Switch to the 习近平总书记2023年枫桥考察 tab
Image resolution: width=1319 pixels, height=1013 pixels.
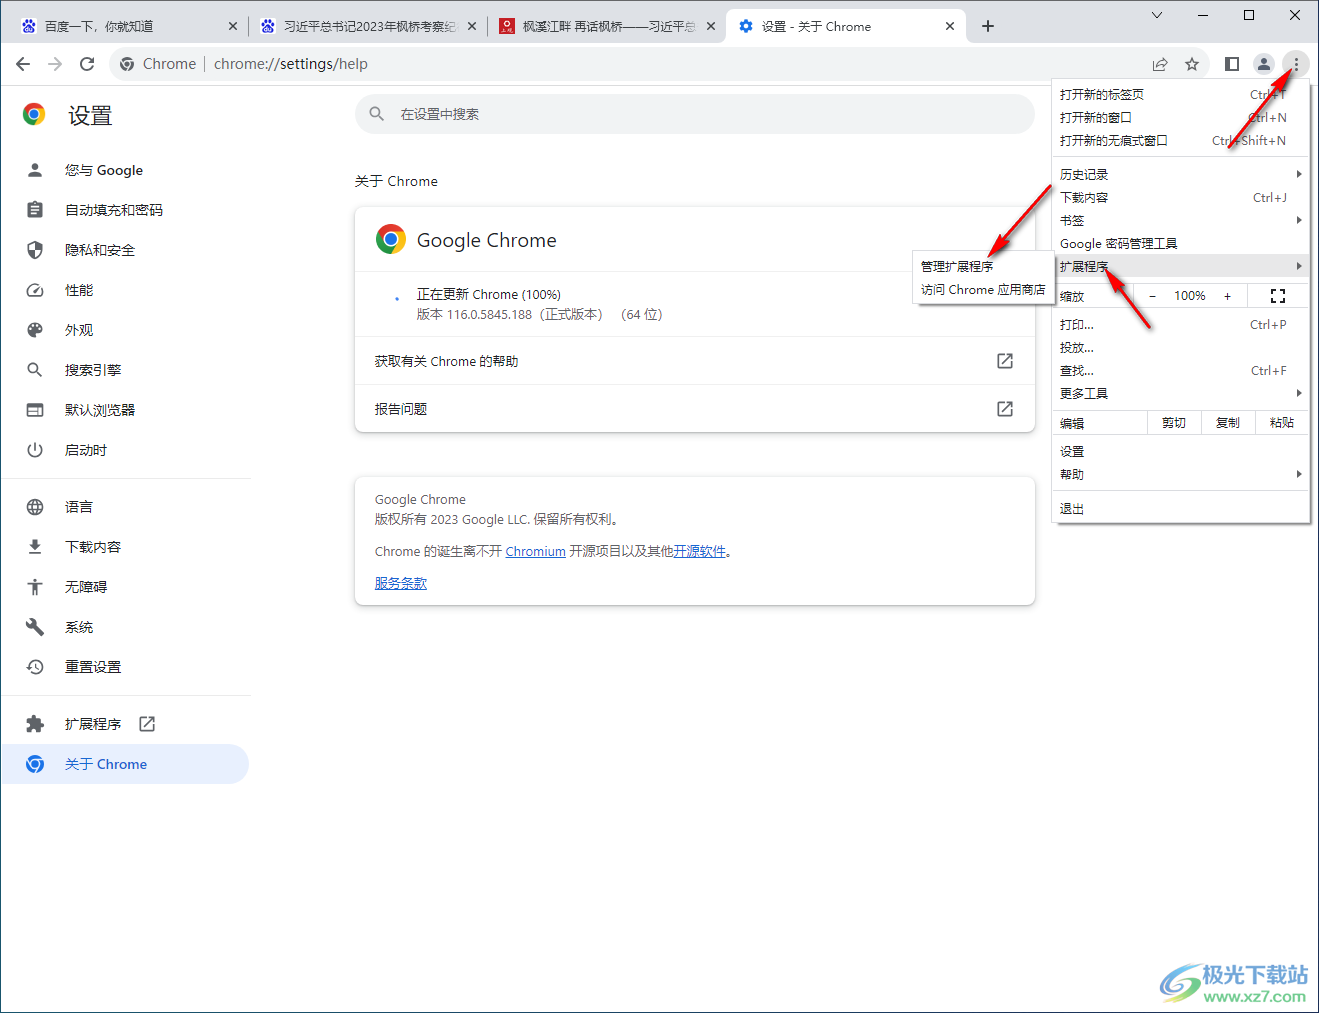click(370, 26)
